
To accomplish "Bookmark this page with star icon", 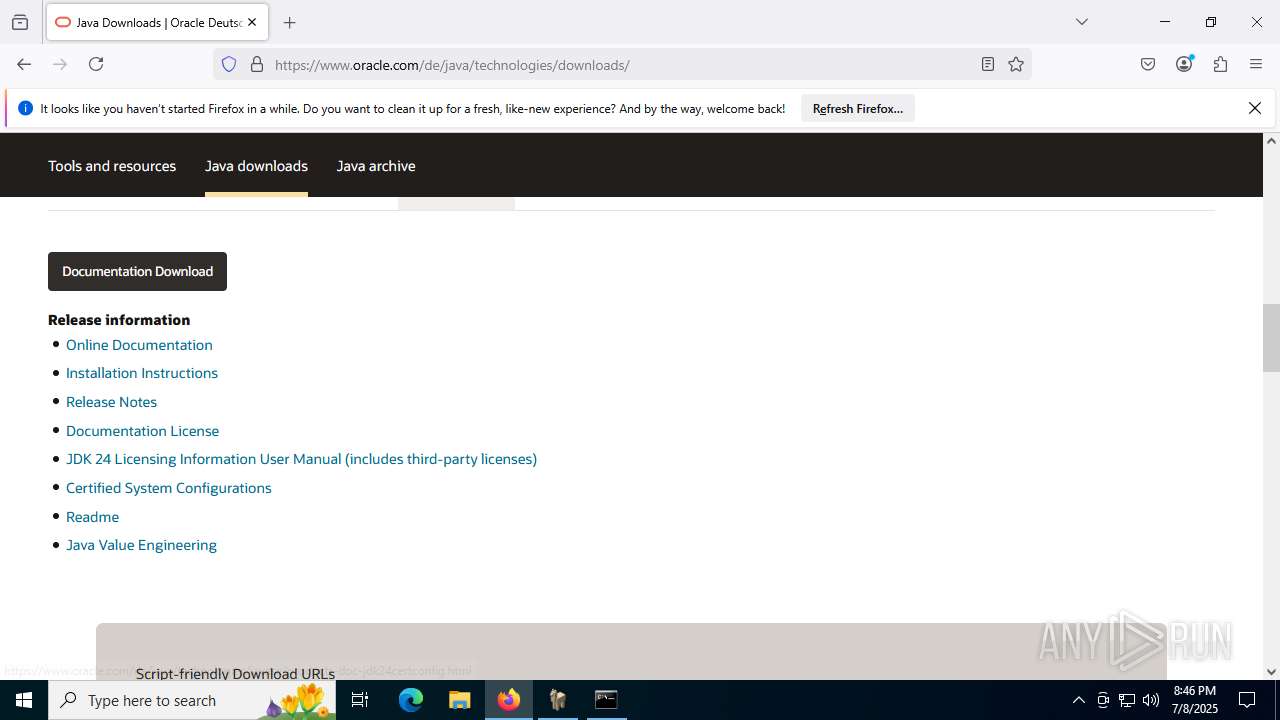I will tap(1016, 64).
